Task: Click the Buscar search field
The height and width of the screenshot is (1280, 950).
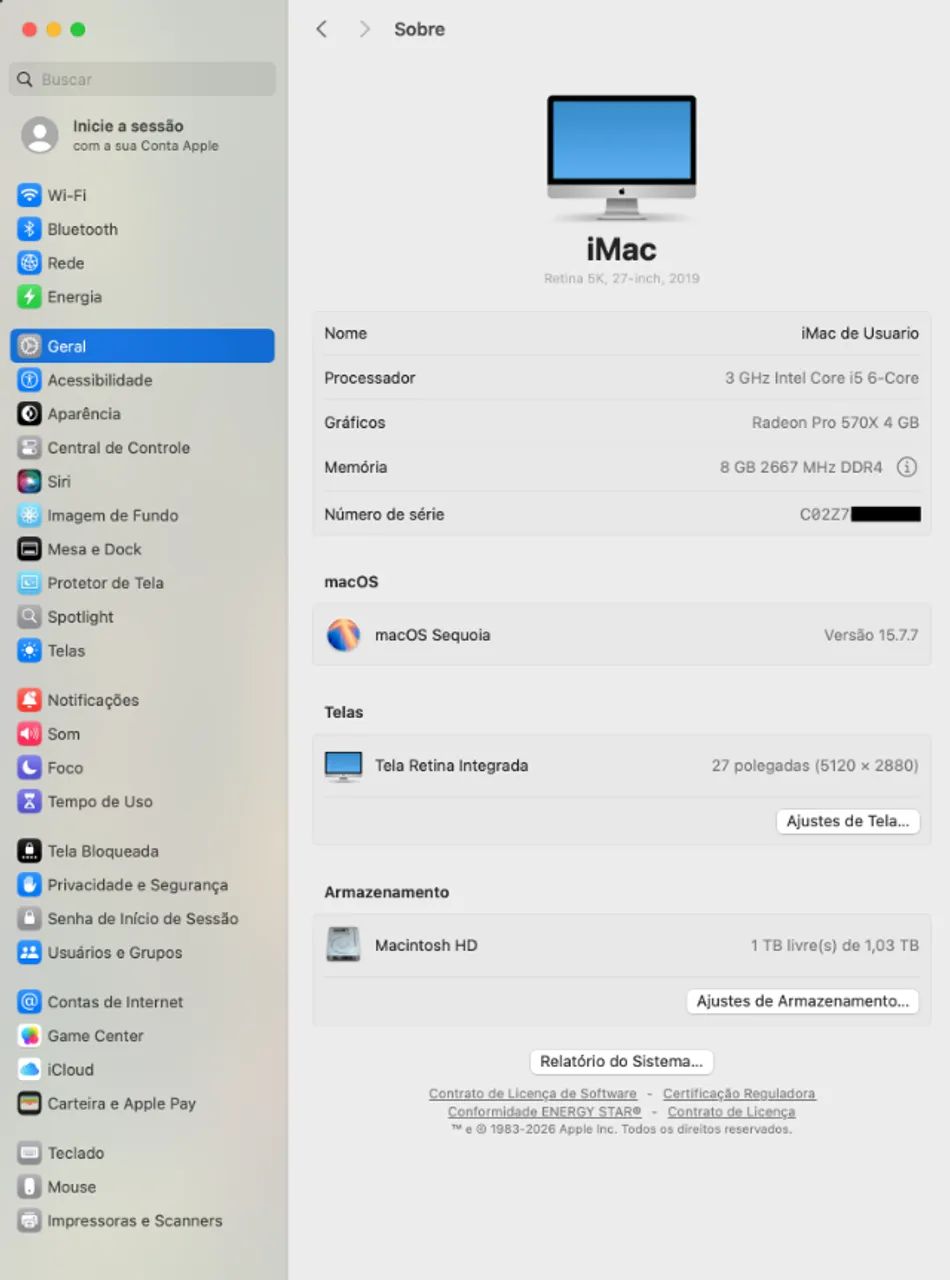Action: point(142,79)
